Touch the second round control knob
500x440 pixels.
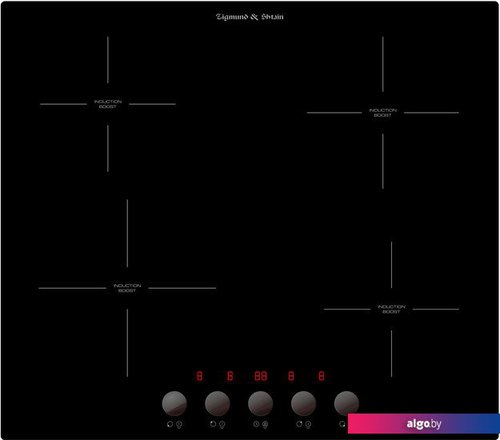(217, 404)
